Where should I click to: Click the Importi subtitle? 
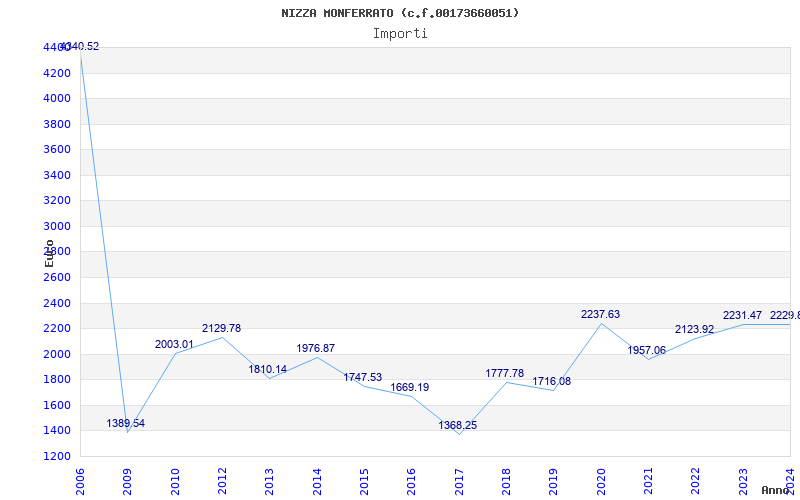tap(400, 34)
